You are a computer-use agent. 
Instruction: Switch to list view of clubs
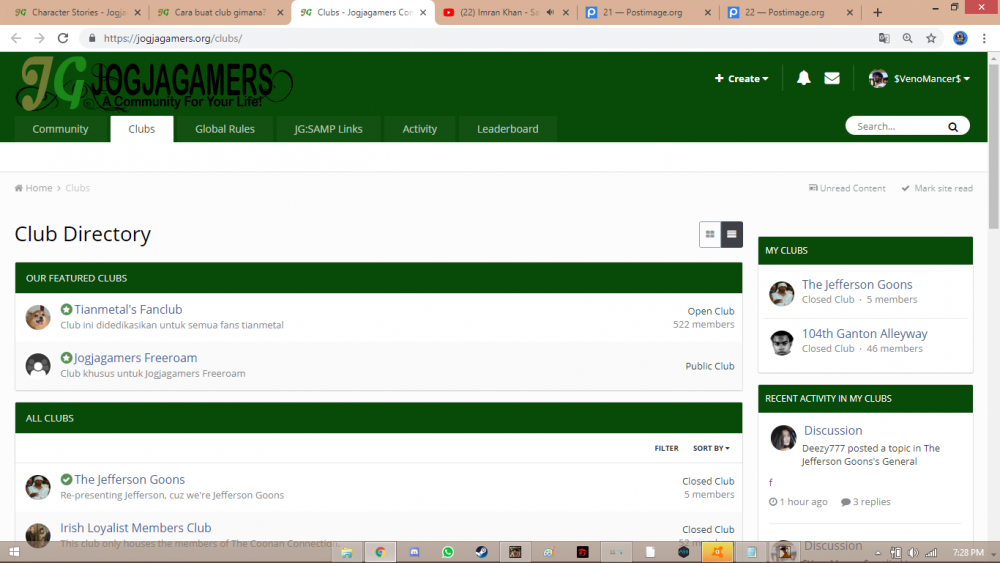[x=732, y=235]
